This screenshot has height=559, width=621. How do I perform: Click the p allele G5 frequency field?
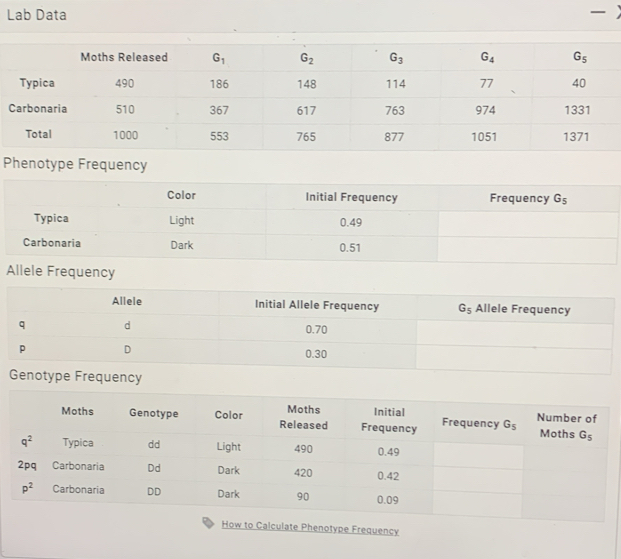point(513,361)
